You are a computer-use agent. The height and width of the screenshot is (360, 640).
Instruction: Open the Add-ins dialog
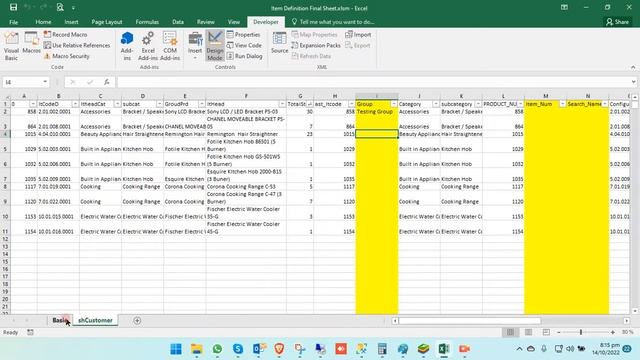(x=127, y=46)
